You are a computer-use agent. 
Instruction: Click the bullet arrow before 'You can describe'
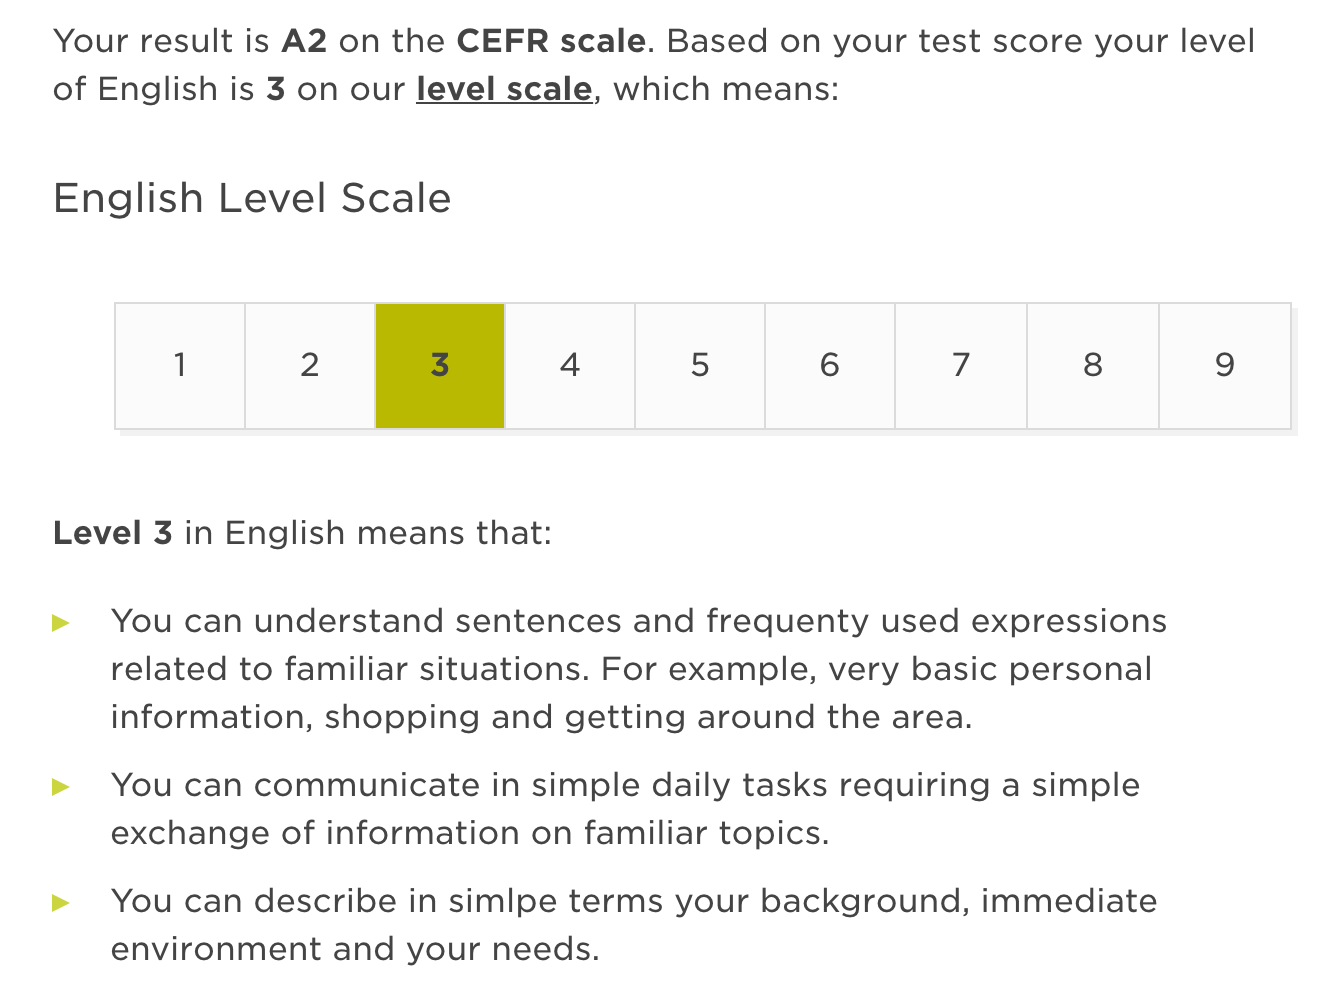click(61, 903)
